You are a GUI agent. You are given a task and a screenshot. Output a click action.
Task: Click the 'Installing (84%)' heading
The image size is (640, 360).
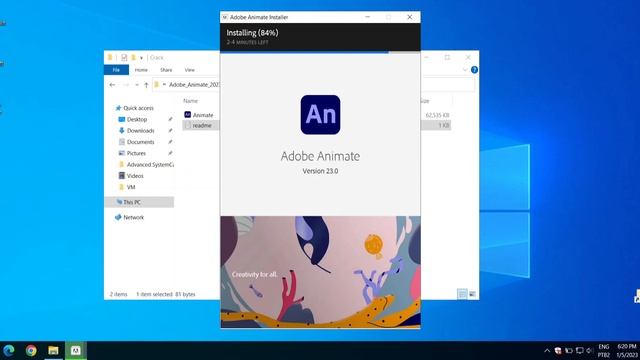pos(252,33)
